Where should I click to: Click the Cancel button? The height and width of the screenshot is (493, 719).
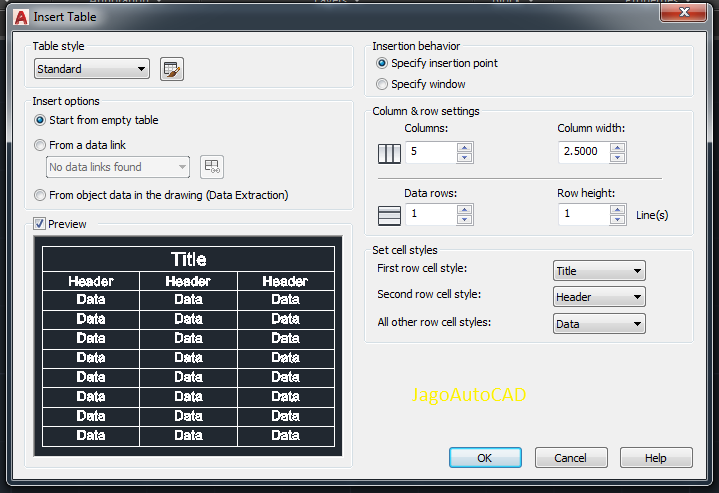pyautogui.click(x=571, y=458)
